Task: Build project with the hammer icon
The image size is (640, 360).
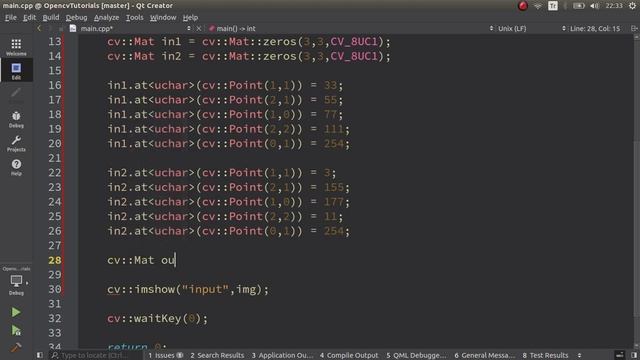Action: (16, 347)
